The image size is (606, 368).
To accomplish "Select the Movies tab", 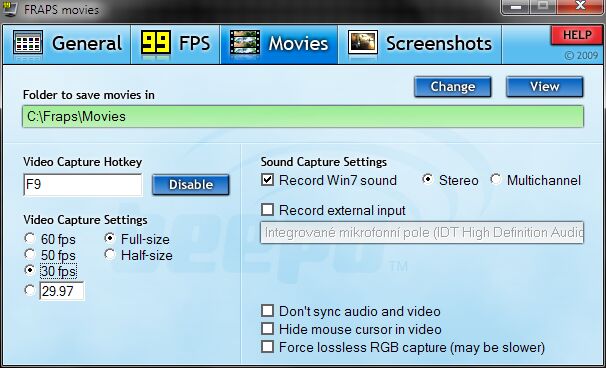I will pos(279,44).
